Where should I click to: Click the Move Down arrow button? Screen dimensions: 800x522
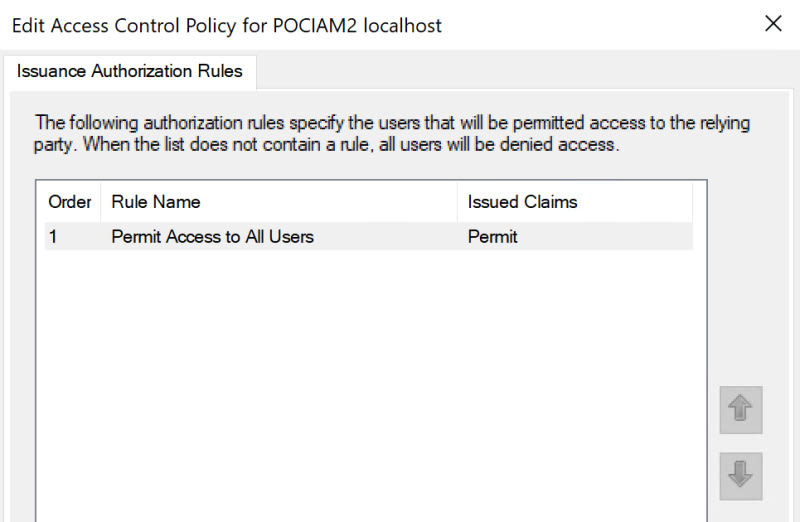[x=740, y=476]
